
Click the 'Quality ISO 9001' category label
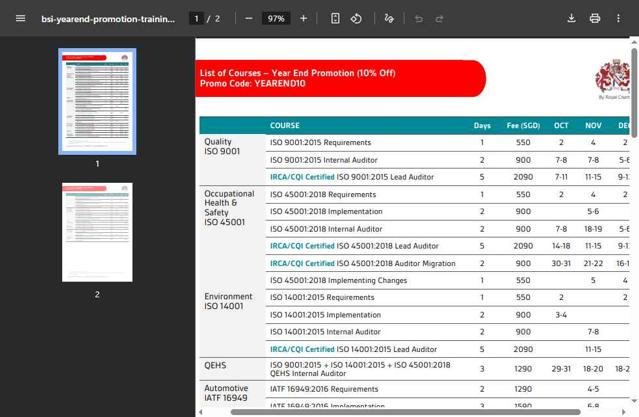tap(222, 146)
